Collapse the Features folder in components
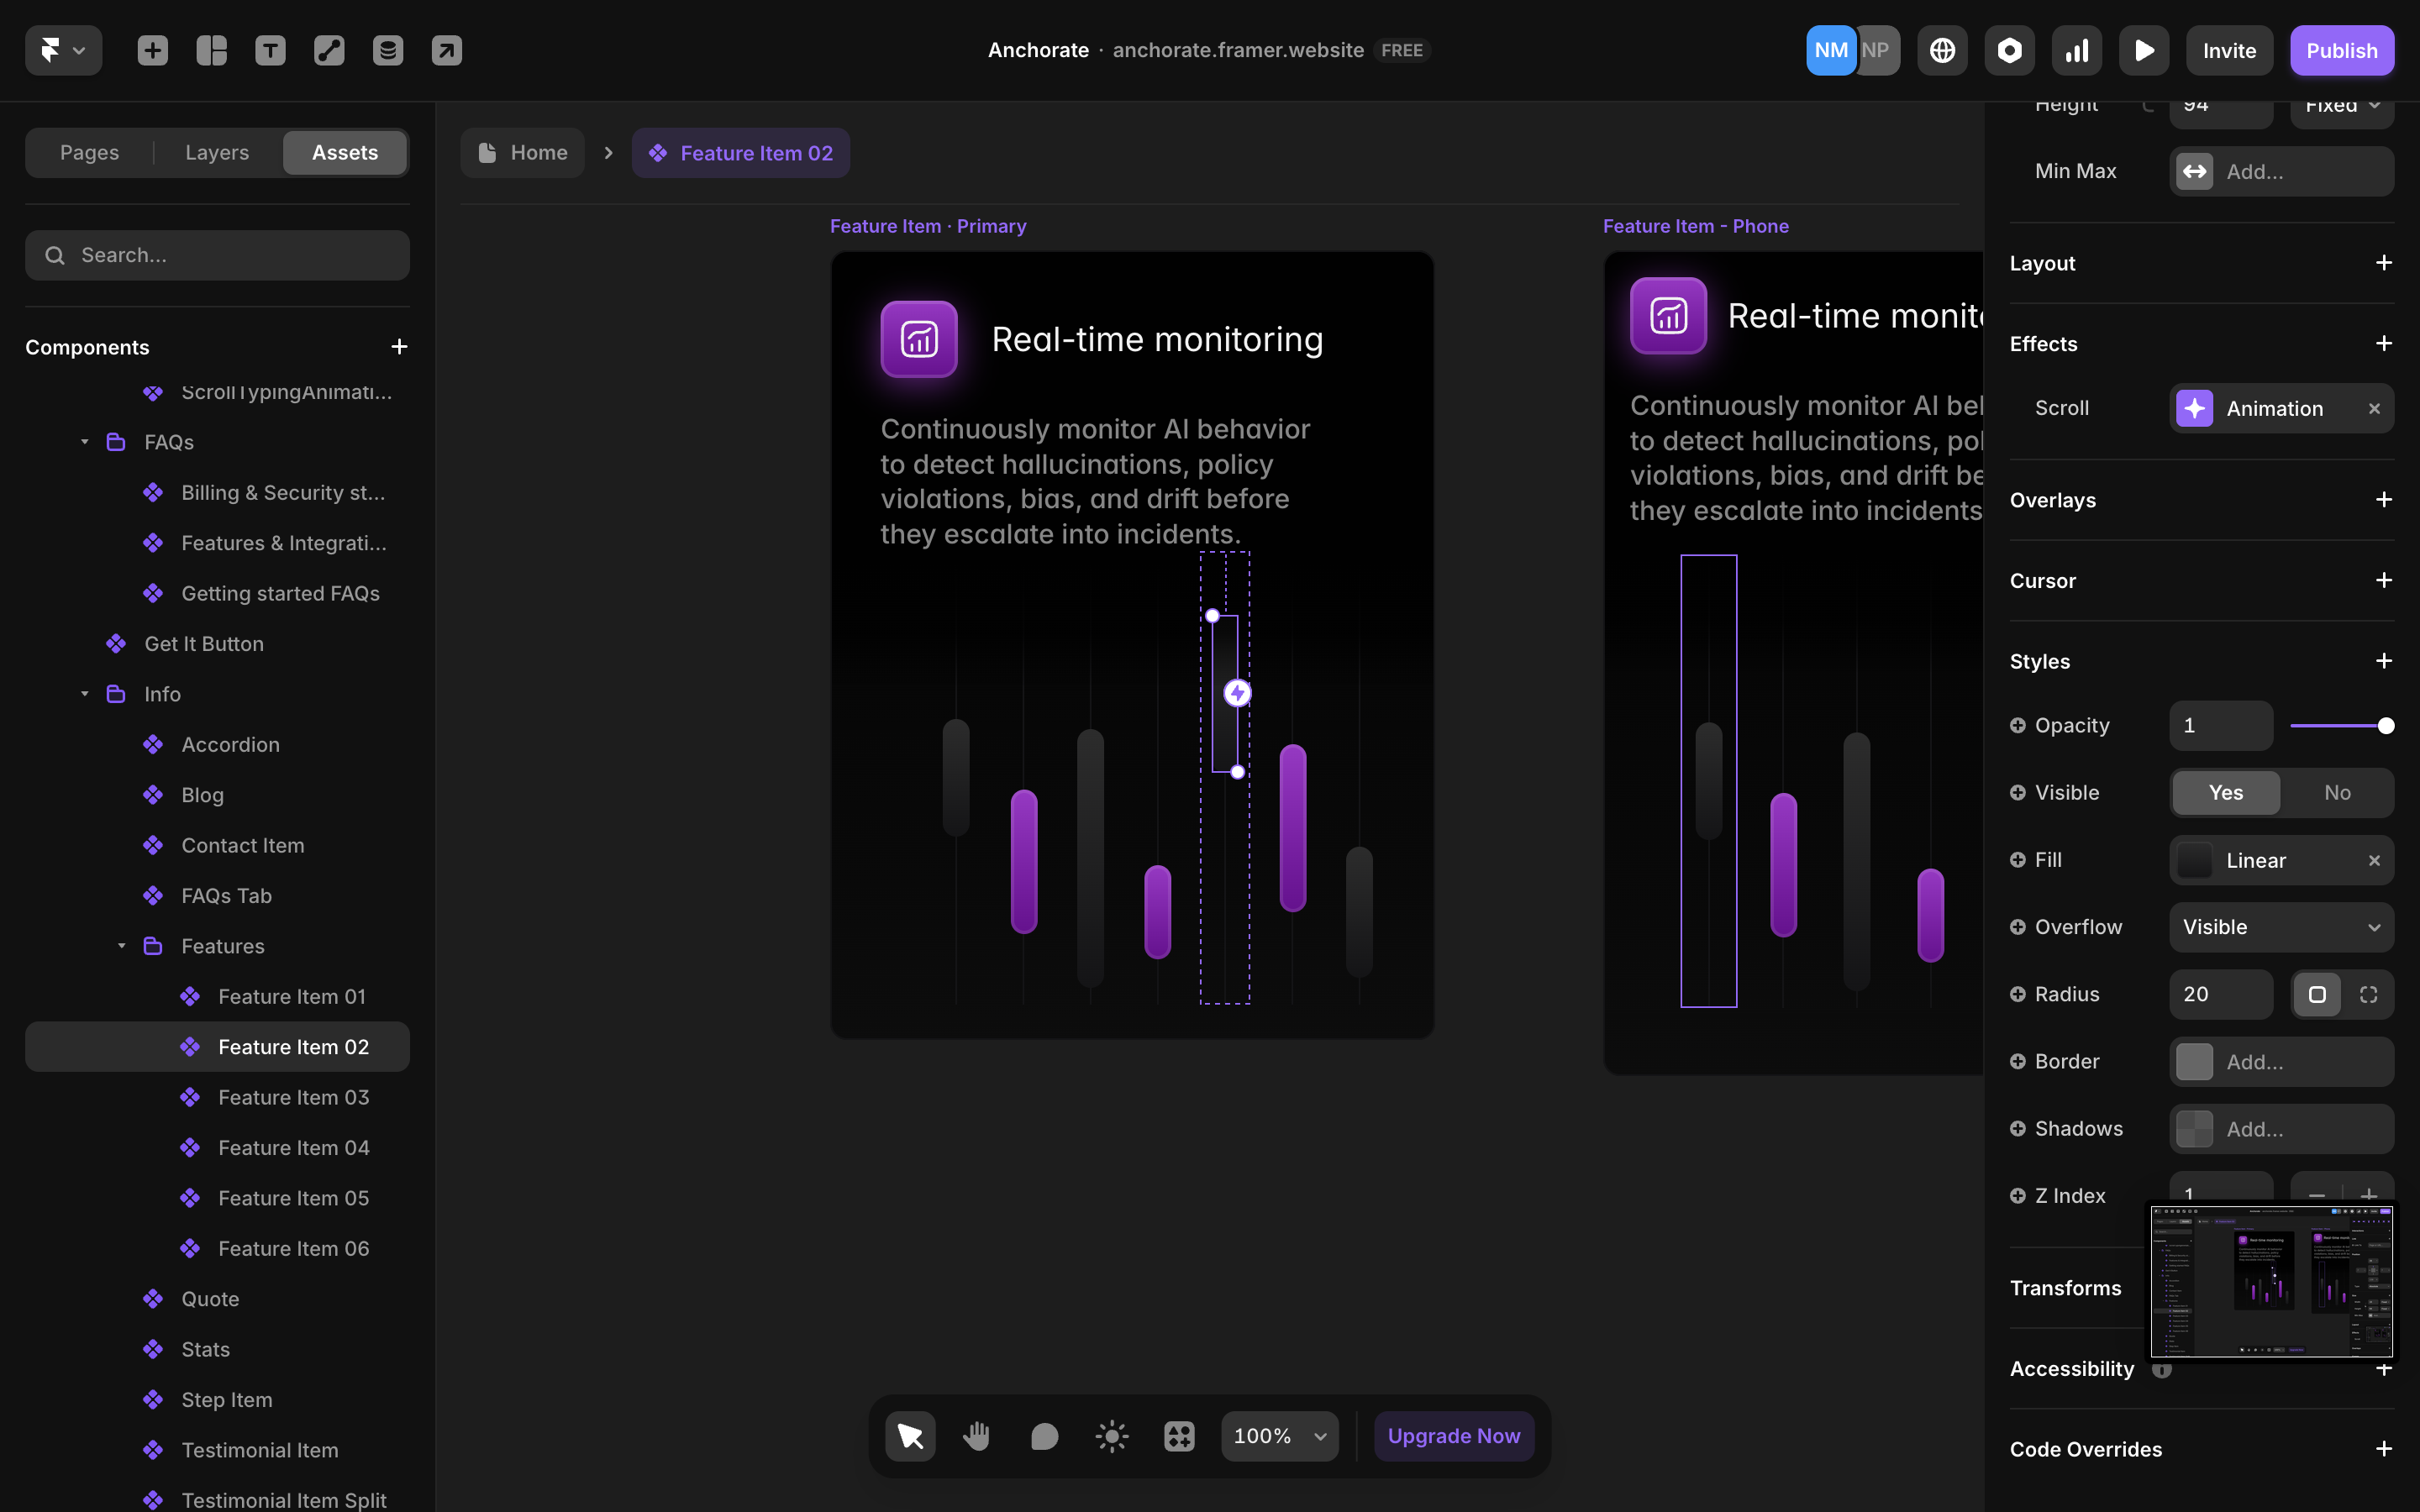2420x1512 pixels. (122, 946)
